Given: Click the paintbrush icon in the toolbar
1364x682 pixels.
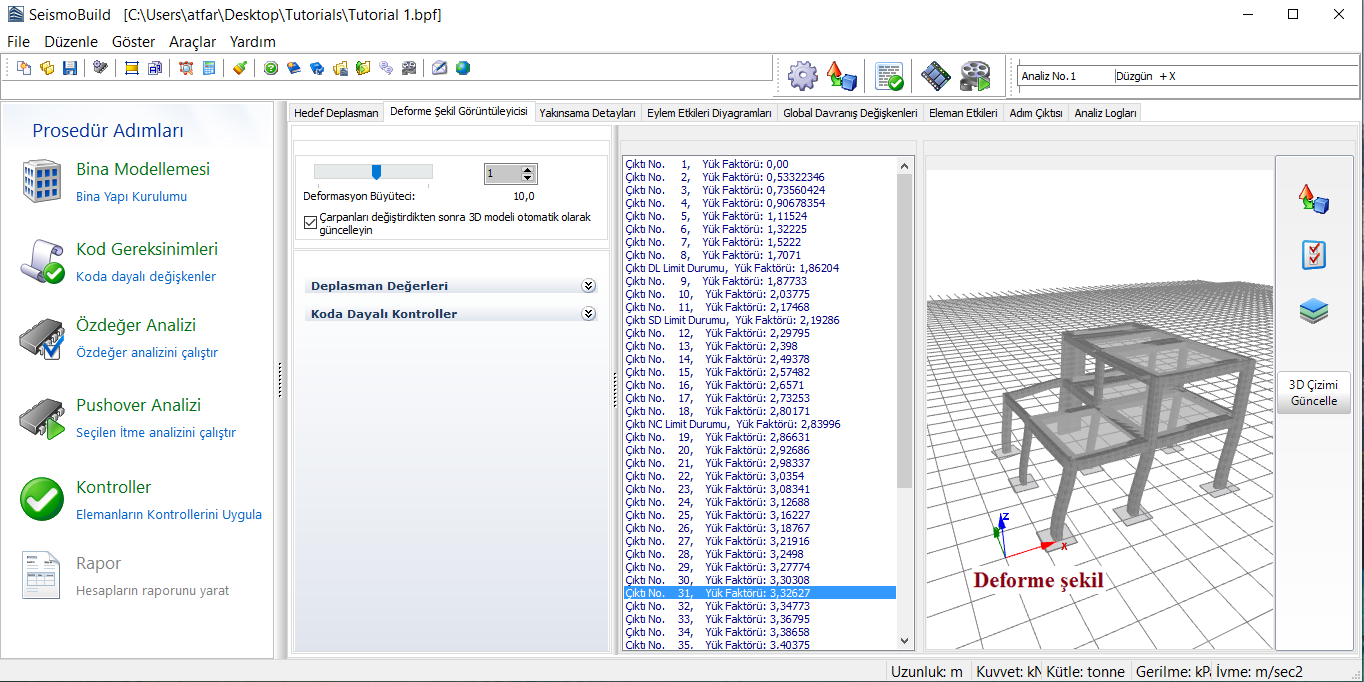Looking at the screenshot, I should point(239,68).
